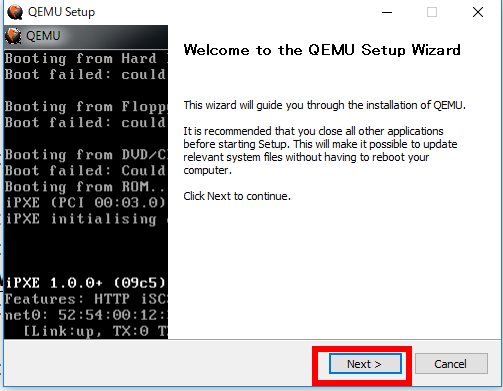
Task: Click the 'It is recommended' paragraph
Action: pos(320,151)
